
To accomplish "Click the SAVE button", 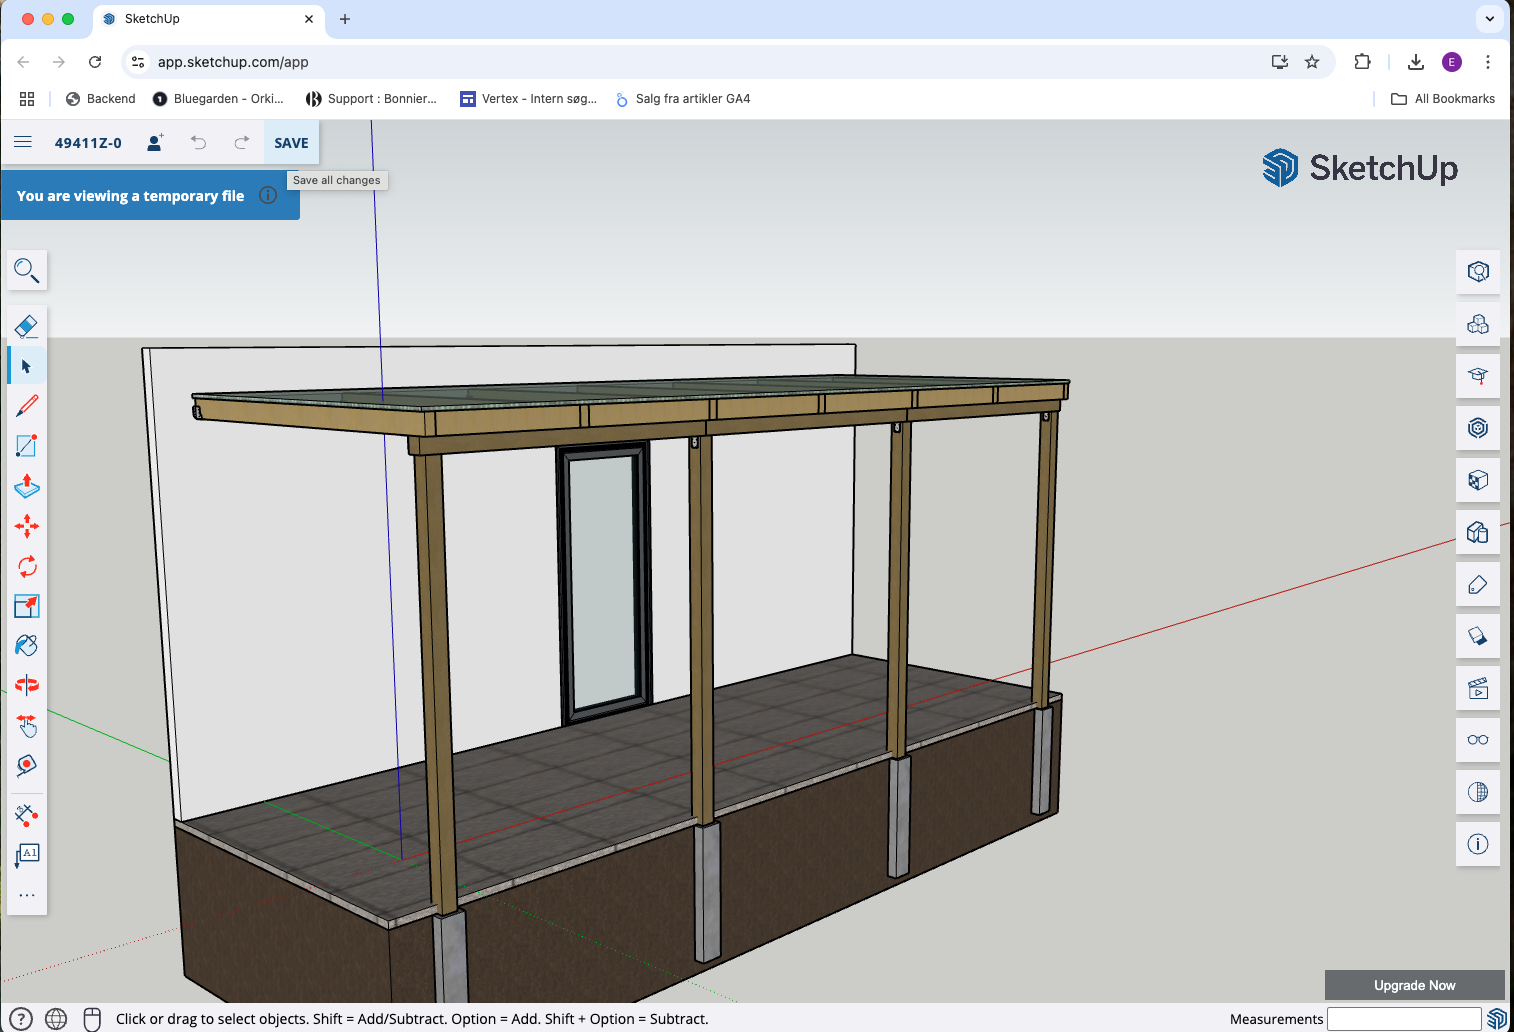I will point(291,143).
